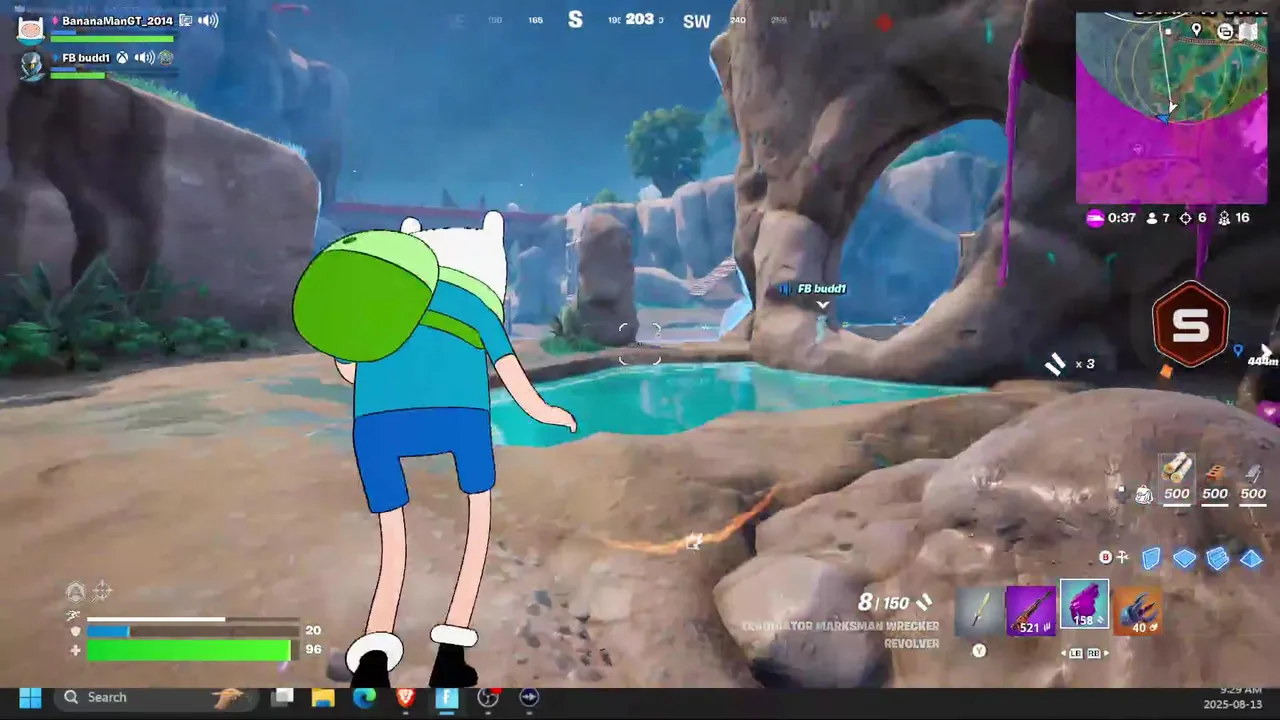This screenshot has width=1280, height=720.
Task: Click the round badge icon right of FB budd1's speaker
Action: (x=166, y=58)
